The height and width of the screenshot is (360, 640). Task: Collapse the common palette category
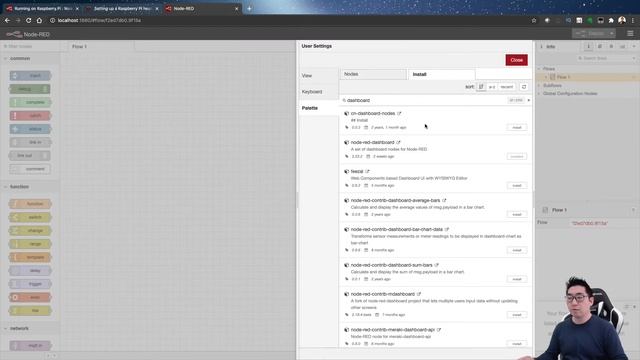pos(6,59)
